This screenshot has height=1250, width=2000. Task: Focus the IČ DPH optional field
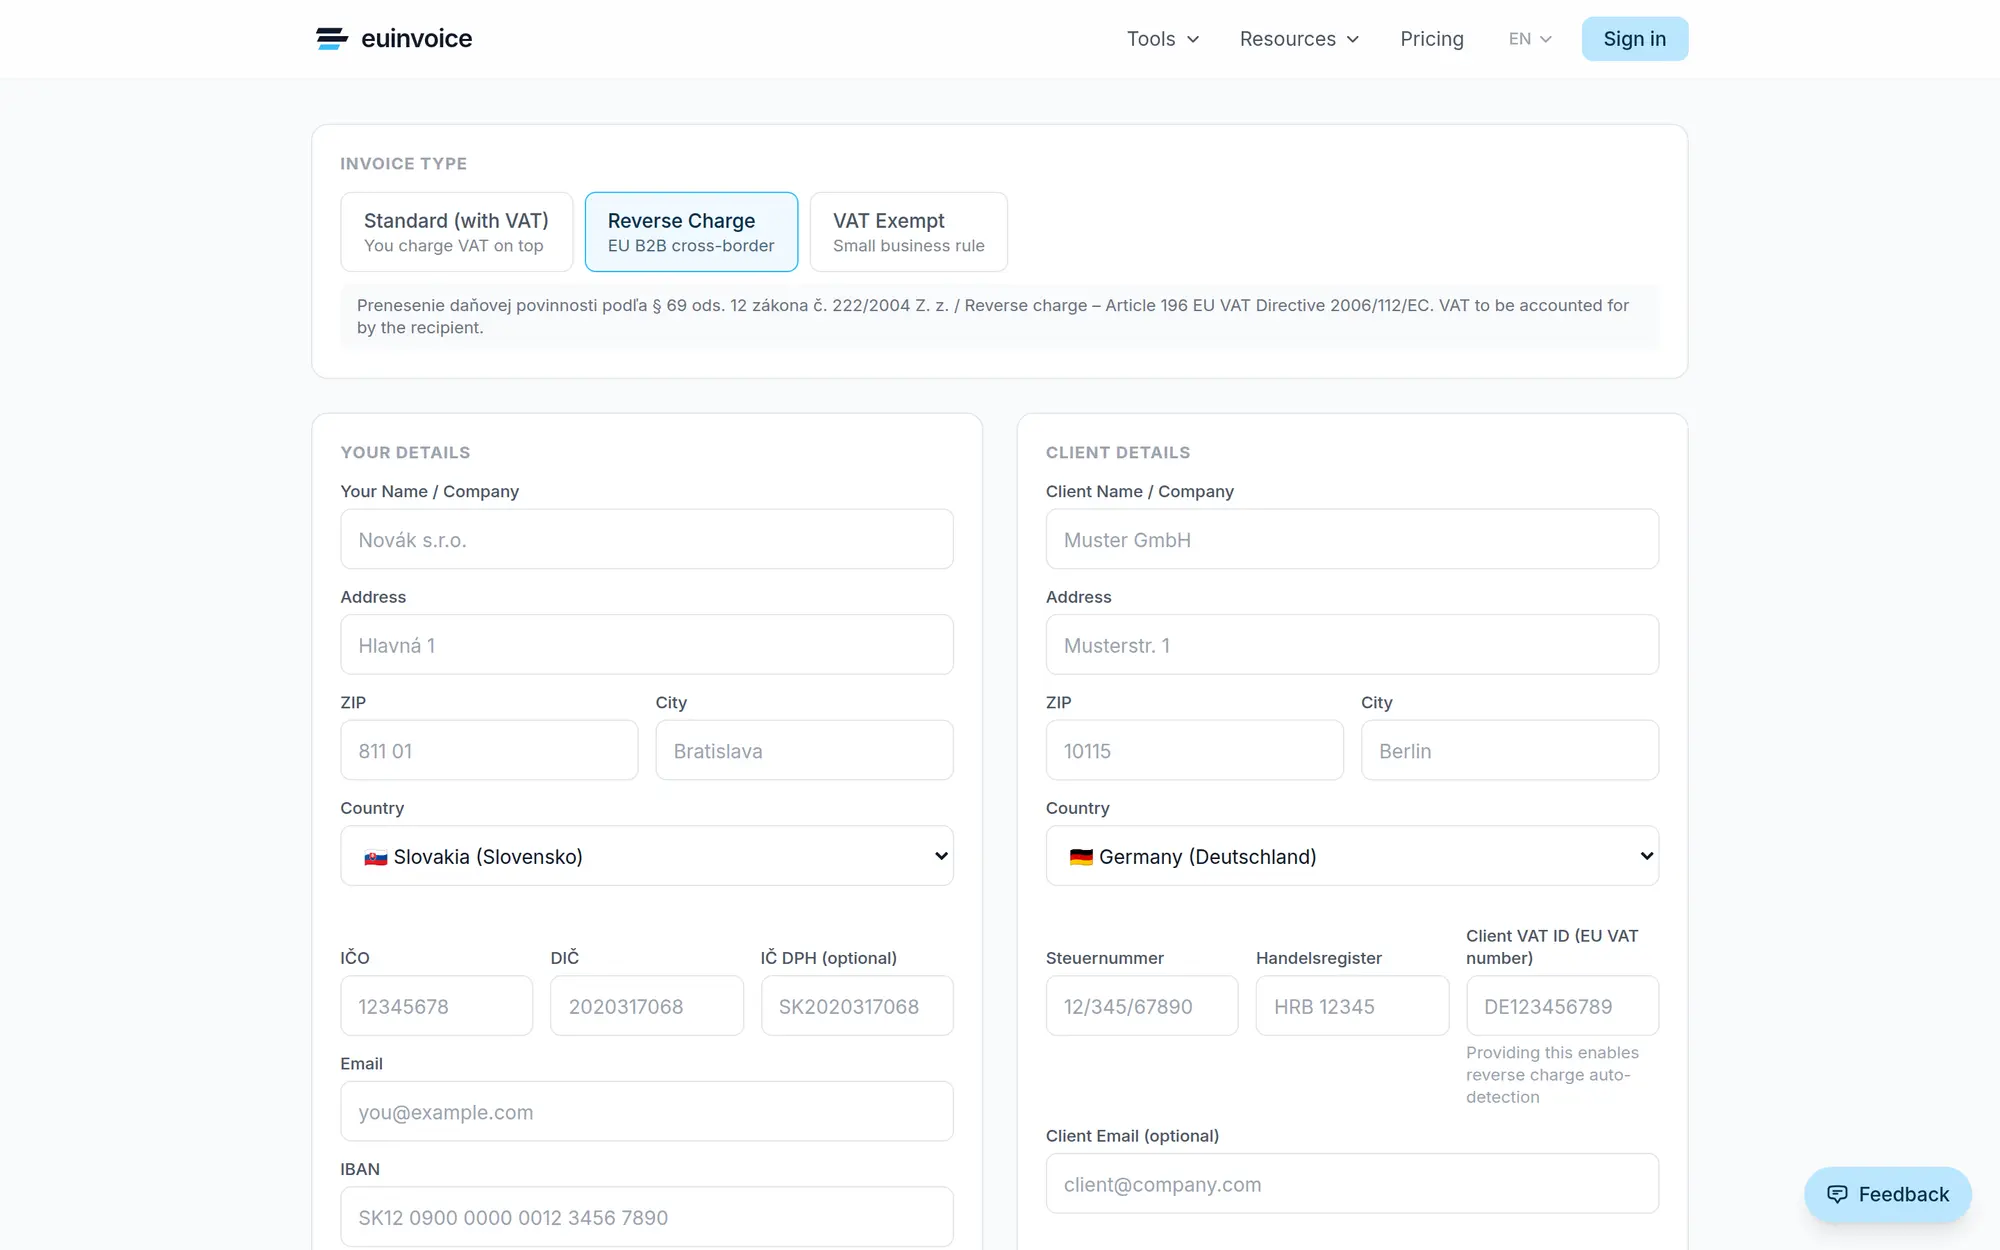857,1006
